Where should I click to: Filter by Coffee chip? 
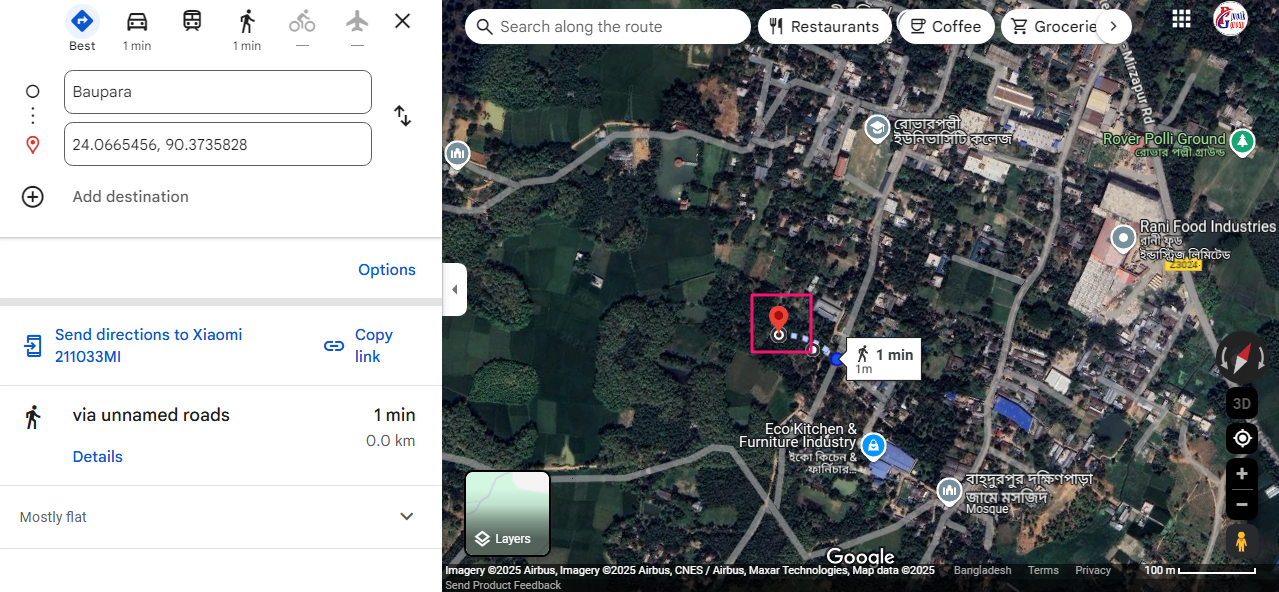click(x=946, y=27)
